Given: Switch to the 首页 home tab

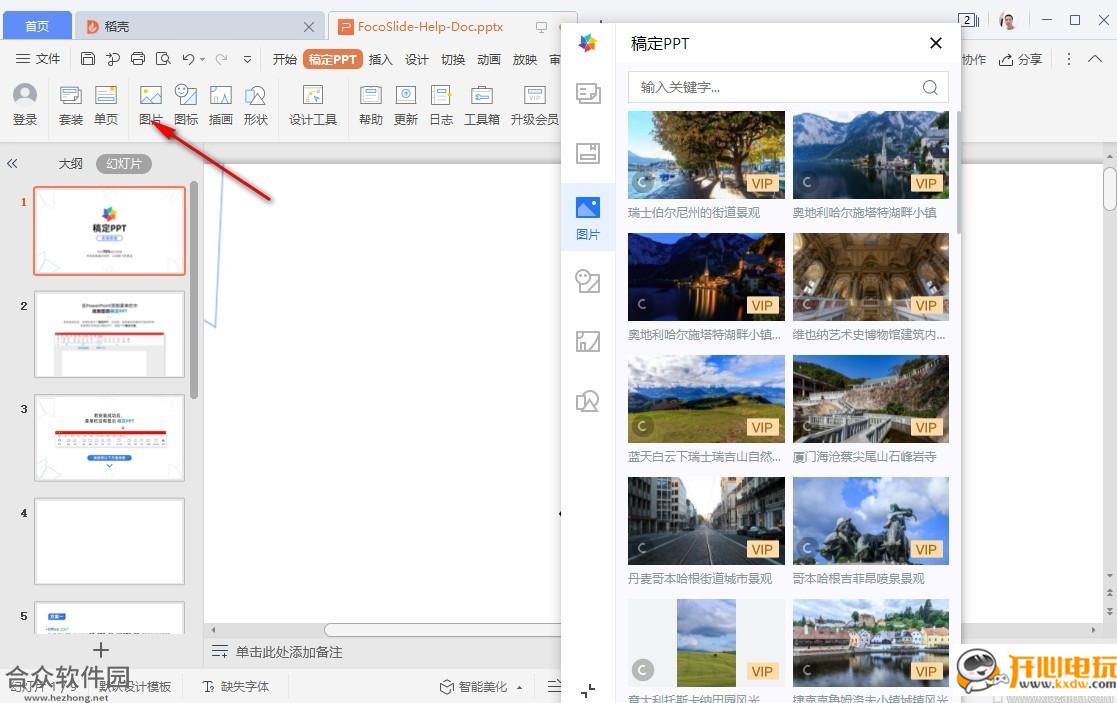Looking at the screenshot, I should [x=37, y=26].
